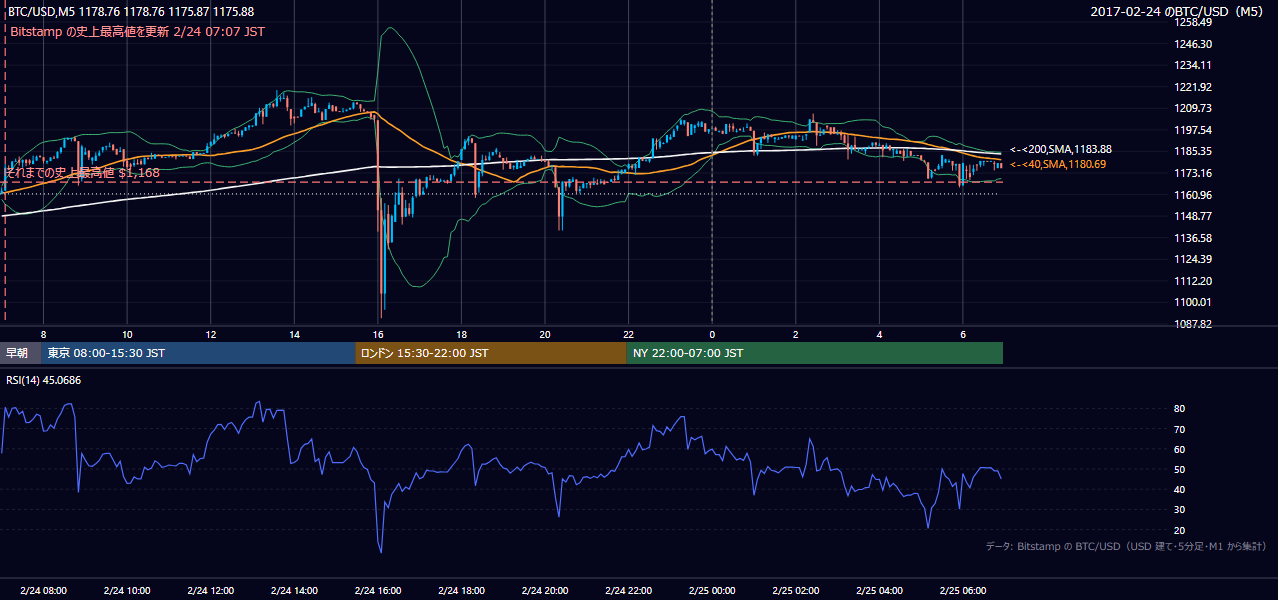Click price axis value 1209.73
The image size is (1278, 600).
pos(1193,108)
